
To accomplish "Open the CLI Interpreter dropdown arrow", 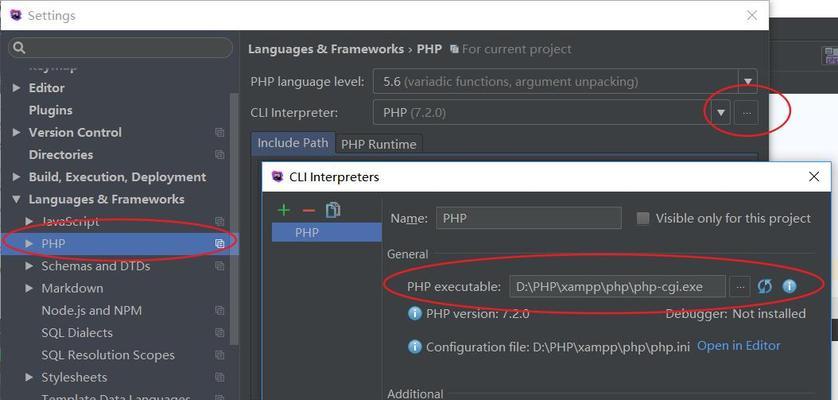I will [x=721, y=113].
